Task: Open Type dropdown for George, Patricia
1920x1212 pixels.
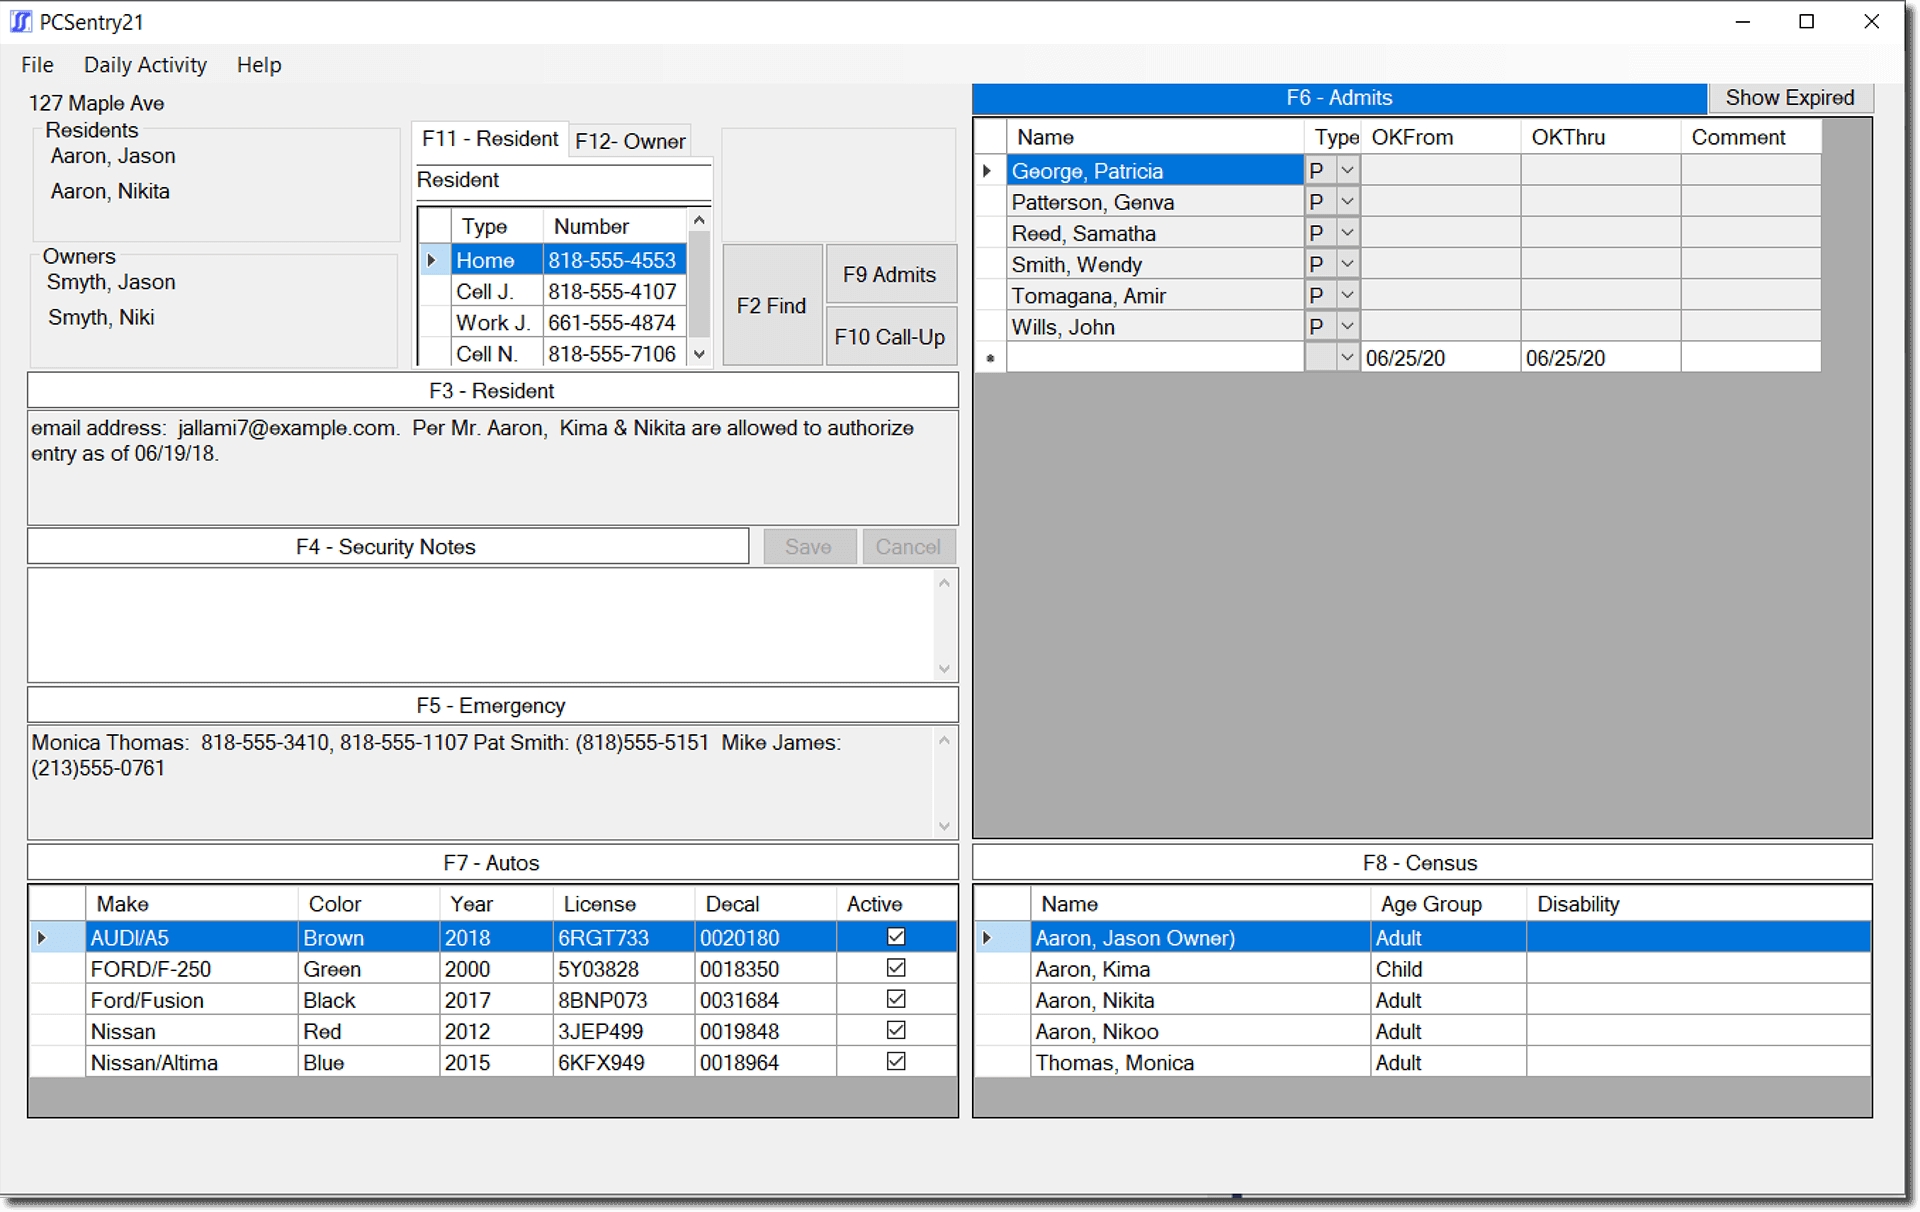Action: pos(1347,171)
